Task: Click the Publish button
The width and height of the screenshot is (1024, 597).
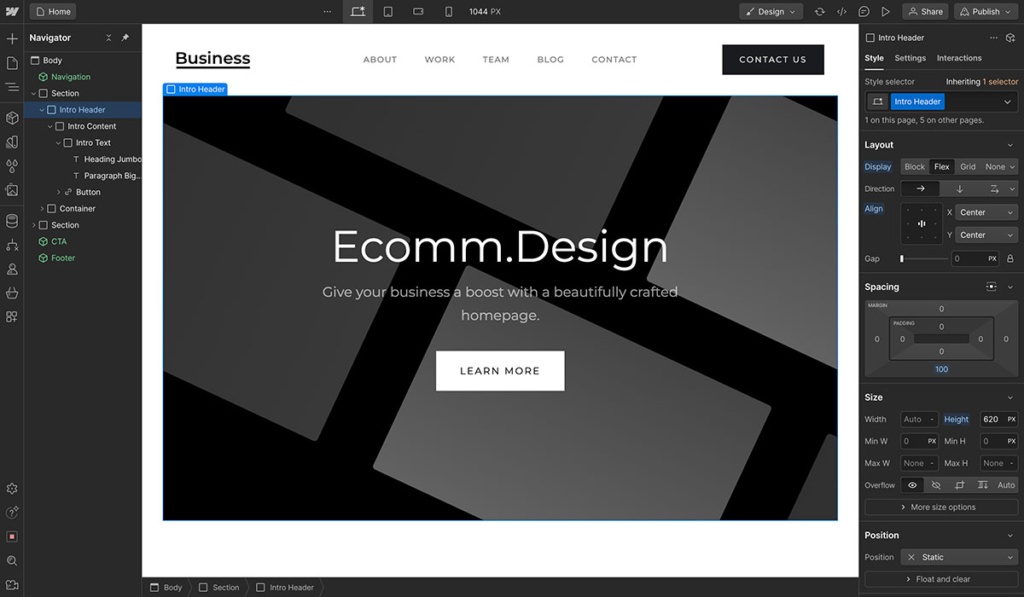Action: [x=984, y=11]
